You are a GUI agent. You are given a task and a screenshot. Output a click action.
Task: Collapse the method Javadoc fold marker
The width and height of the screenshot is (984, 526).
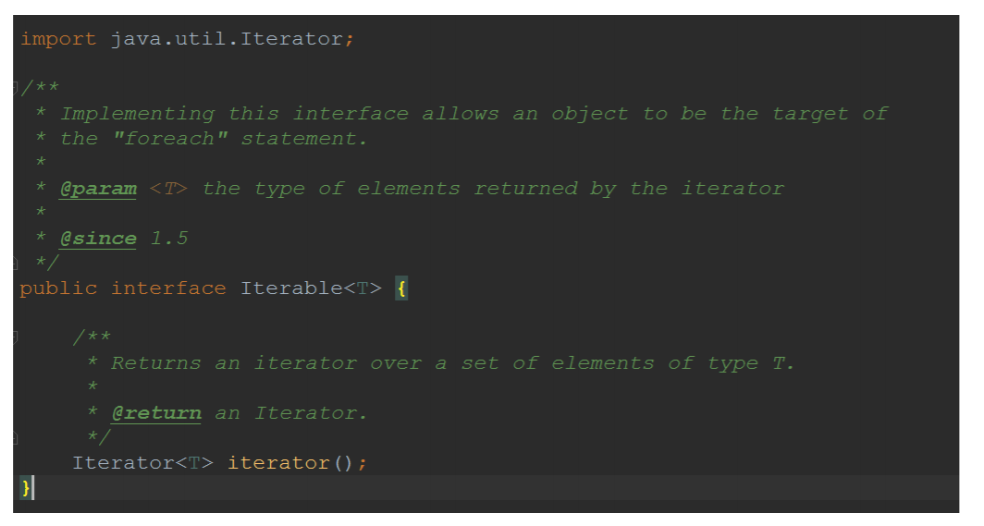(x=16, y=338)
